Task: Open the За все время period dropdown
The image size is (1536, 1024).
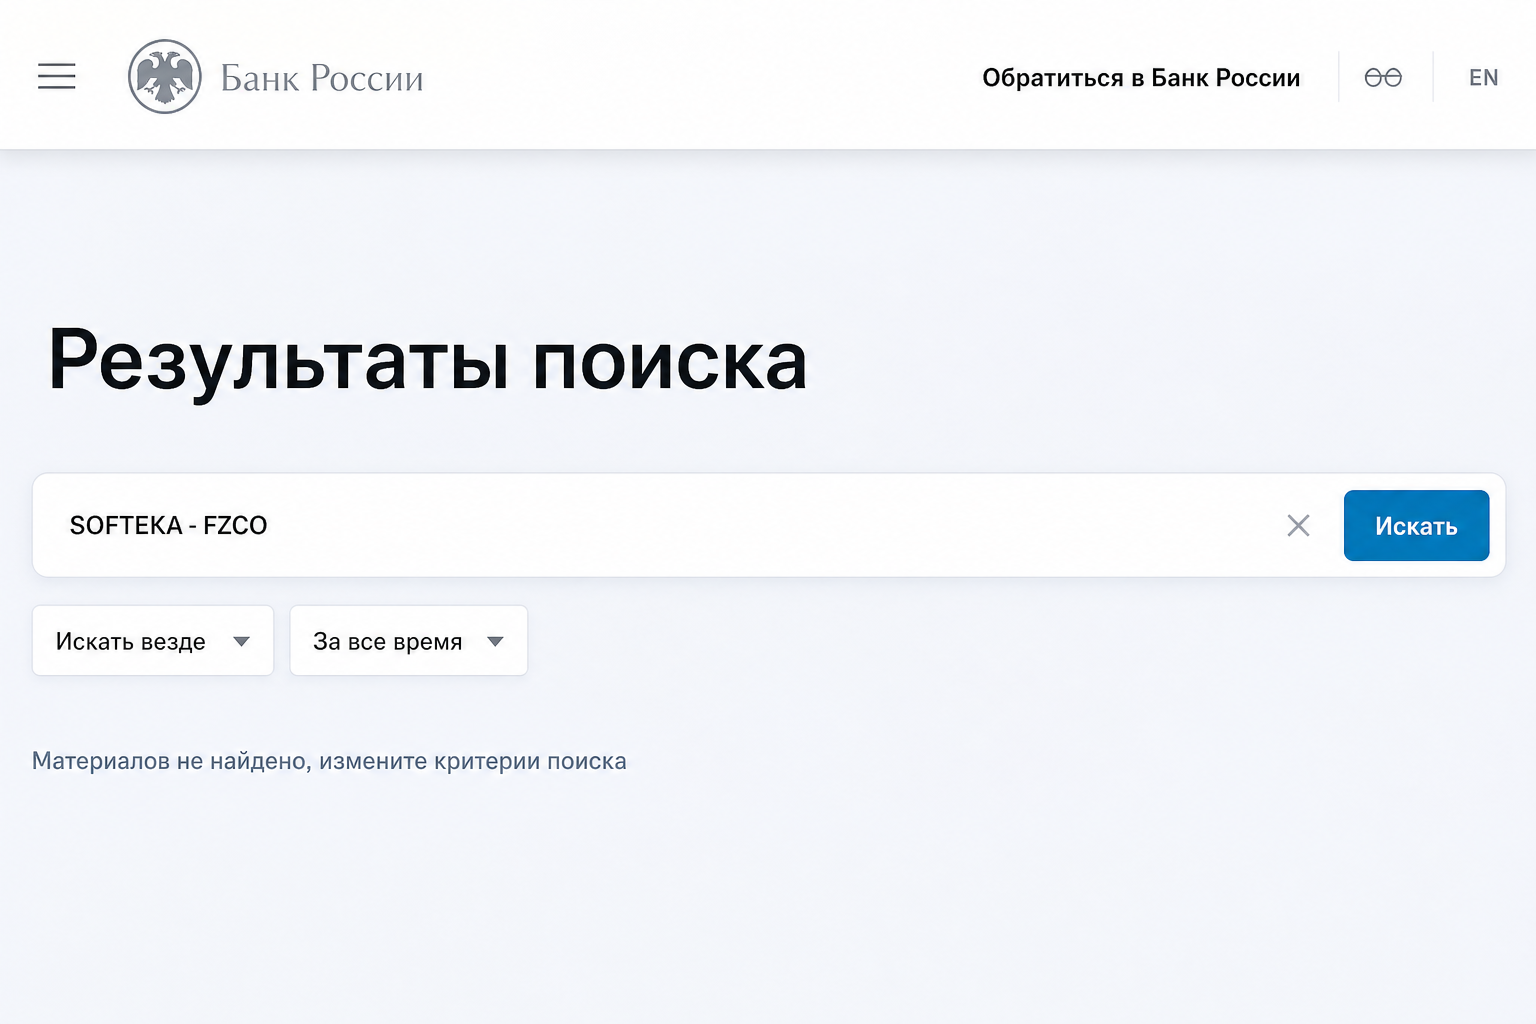Action: [x=409, y=641]
